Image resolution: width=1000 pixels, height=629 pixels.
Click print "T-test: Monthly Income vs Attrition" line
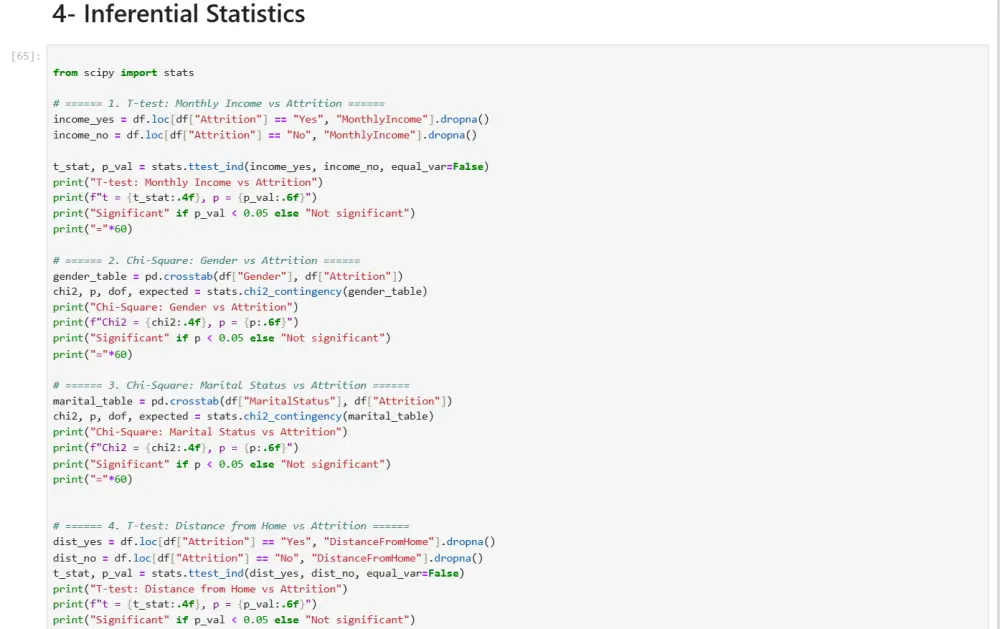188,182
